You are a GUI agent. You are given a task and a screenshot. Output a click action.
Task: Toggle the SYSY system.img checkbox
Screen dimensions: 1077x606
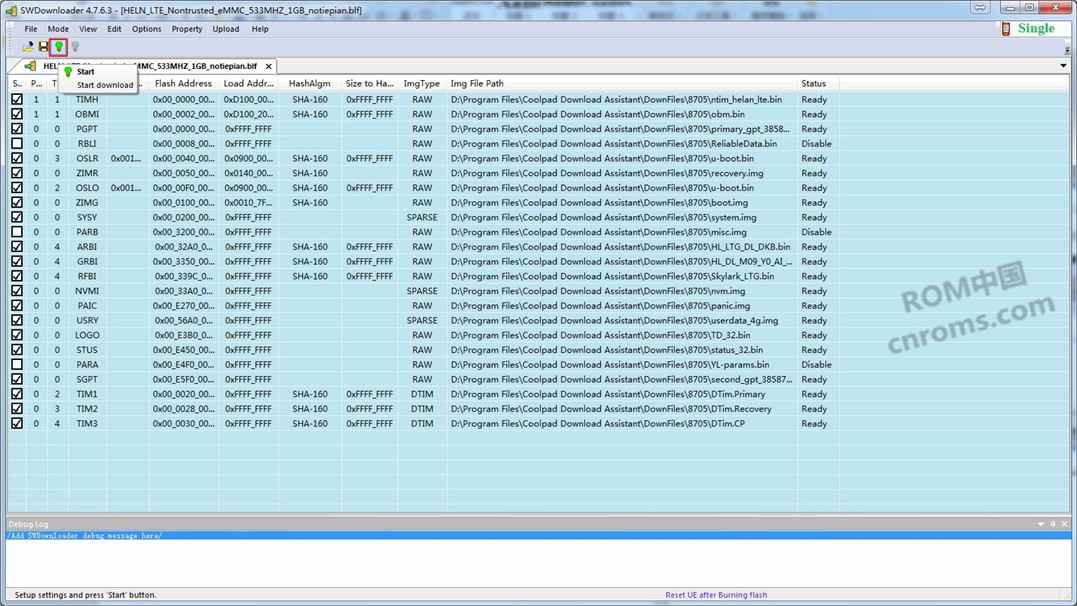[17, 217]
